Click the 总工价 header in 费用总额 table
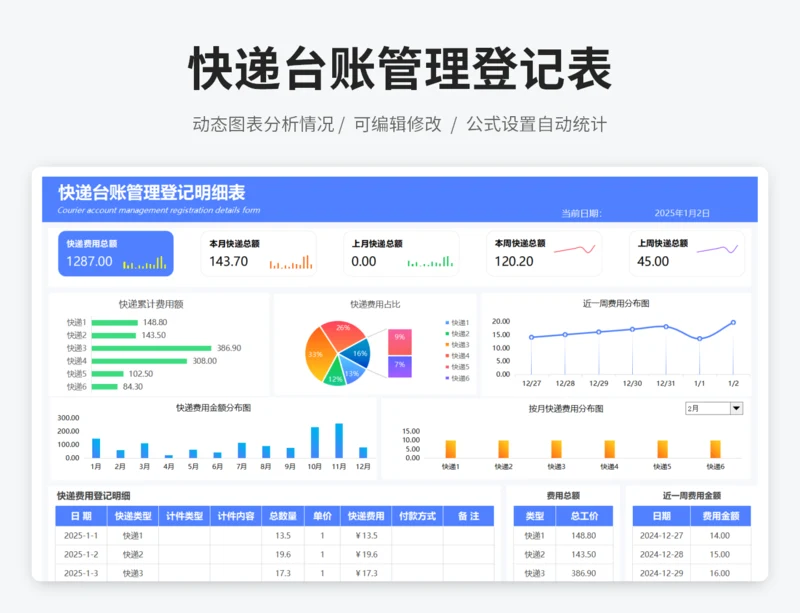The image size is (800, 613). (x=584, y=516)
